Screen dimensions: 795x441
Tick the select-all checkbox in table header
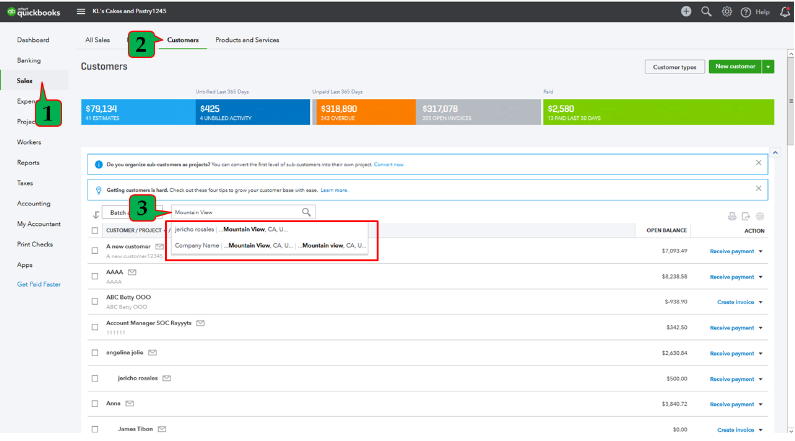tap(95, 231)
